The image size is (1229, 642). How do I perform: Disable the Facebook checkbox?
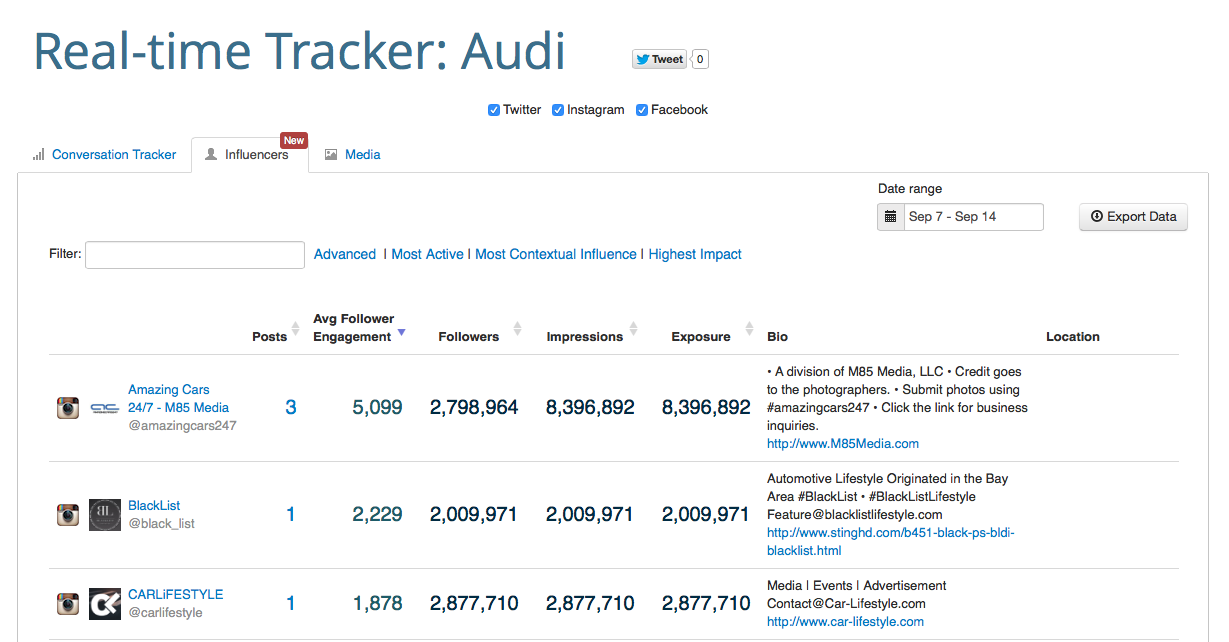click(x=642, y=110)
